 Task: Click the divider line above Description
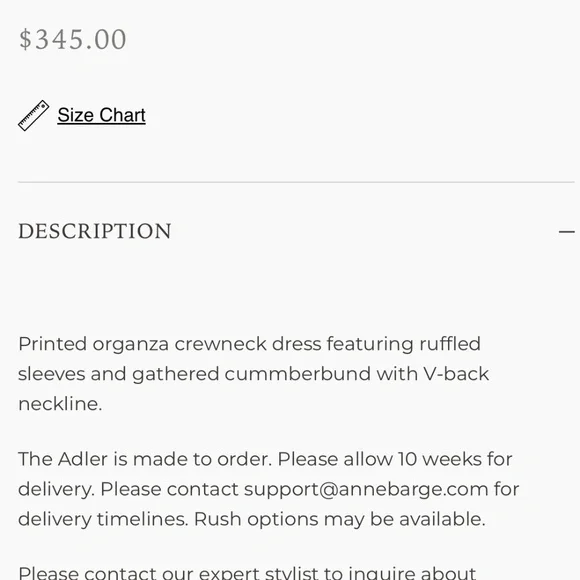coord(296,182)
